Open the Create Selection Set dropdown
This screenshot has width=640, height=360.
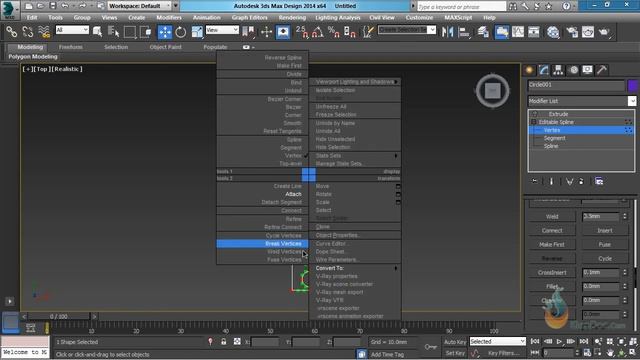pos(407,30)
